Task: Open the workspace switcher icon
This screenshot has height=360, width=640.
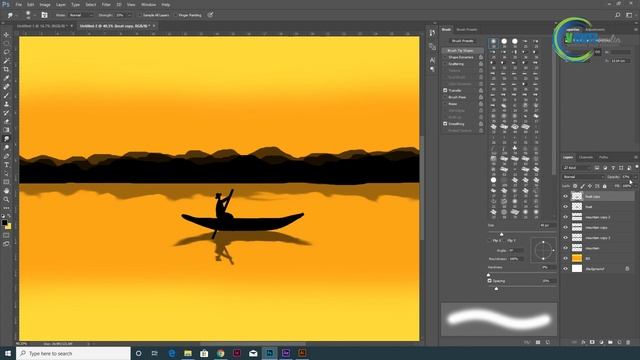Action: click(x=629, y=15)
